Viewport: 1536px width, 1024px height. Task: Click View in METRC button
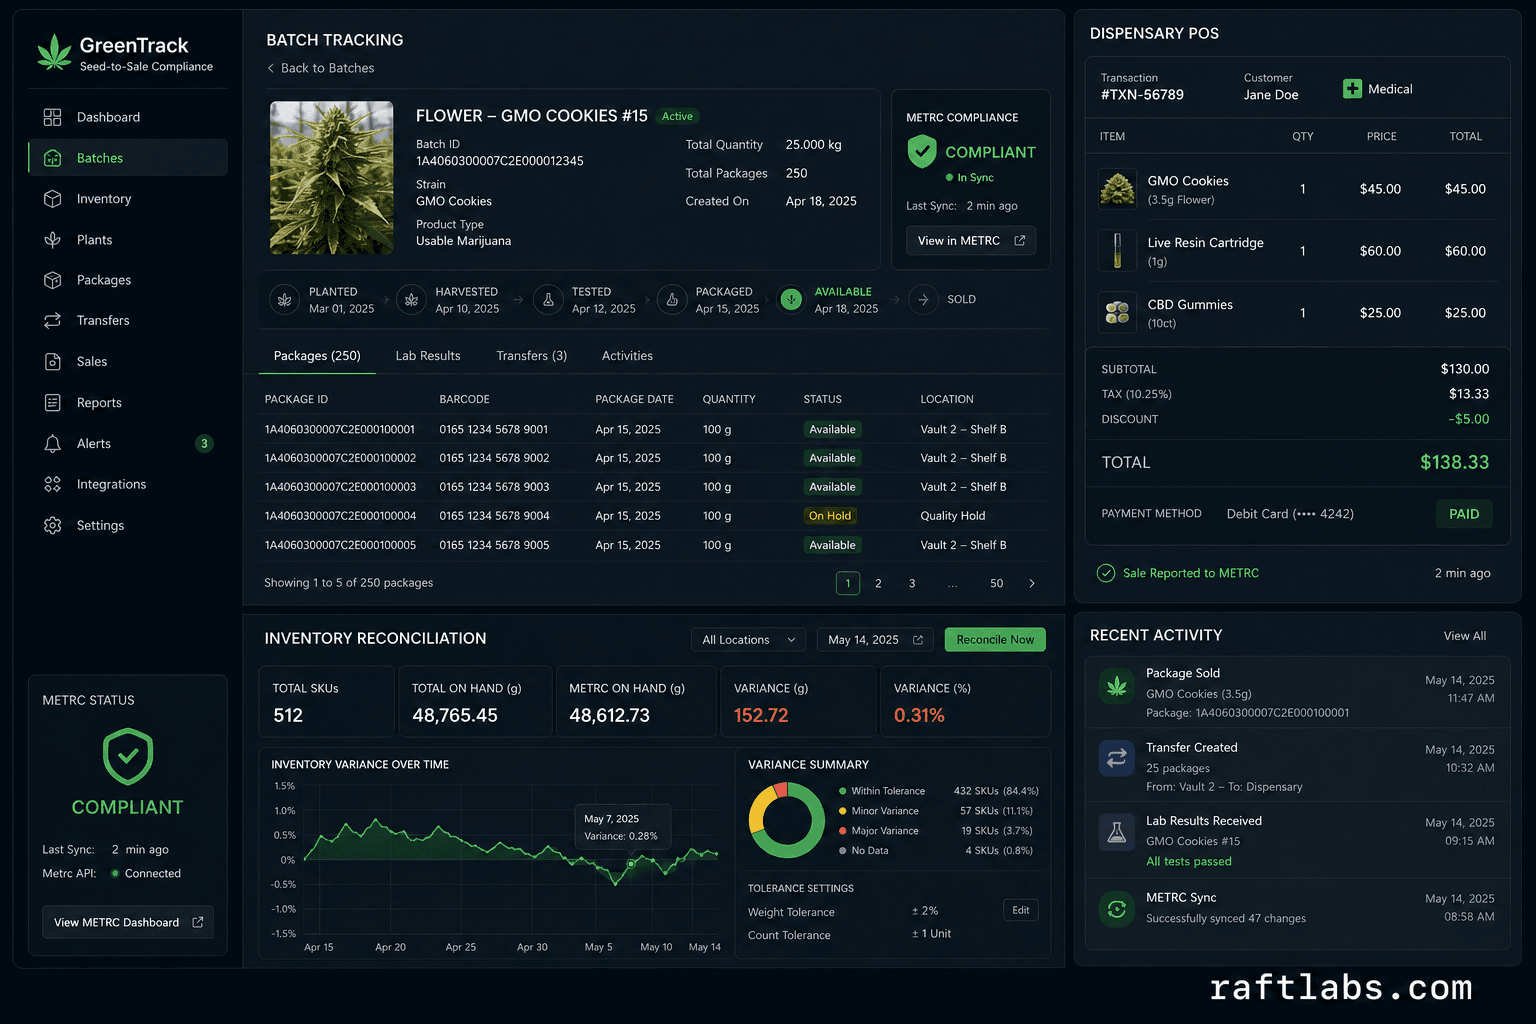point(971,241)
